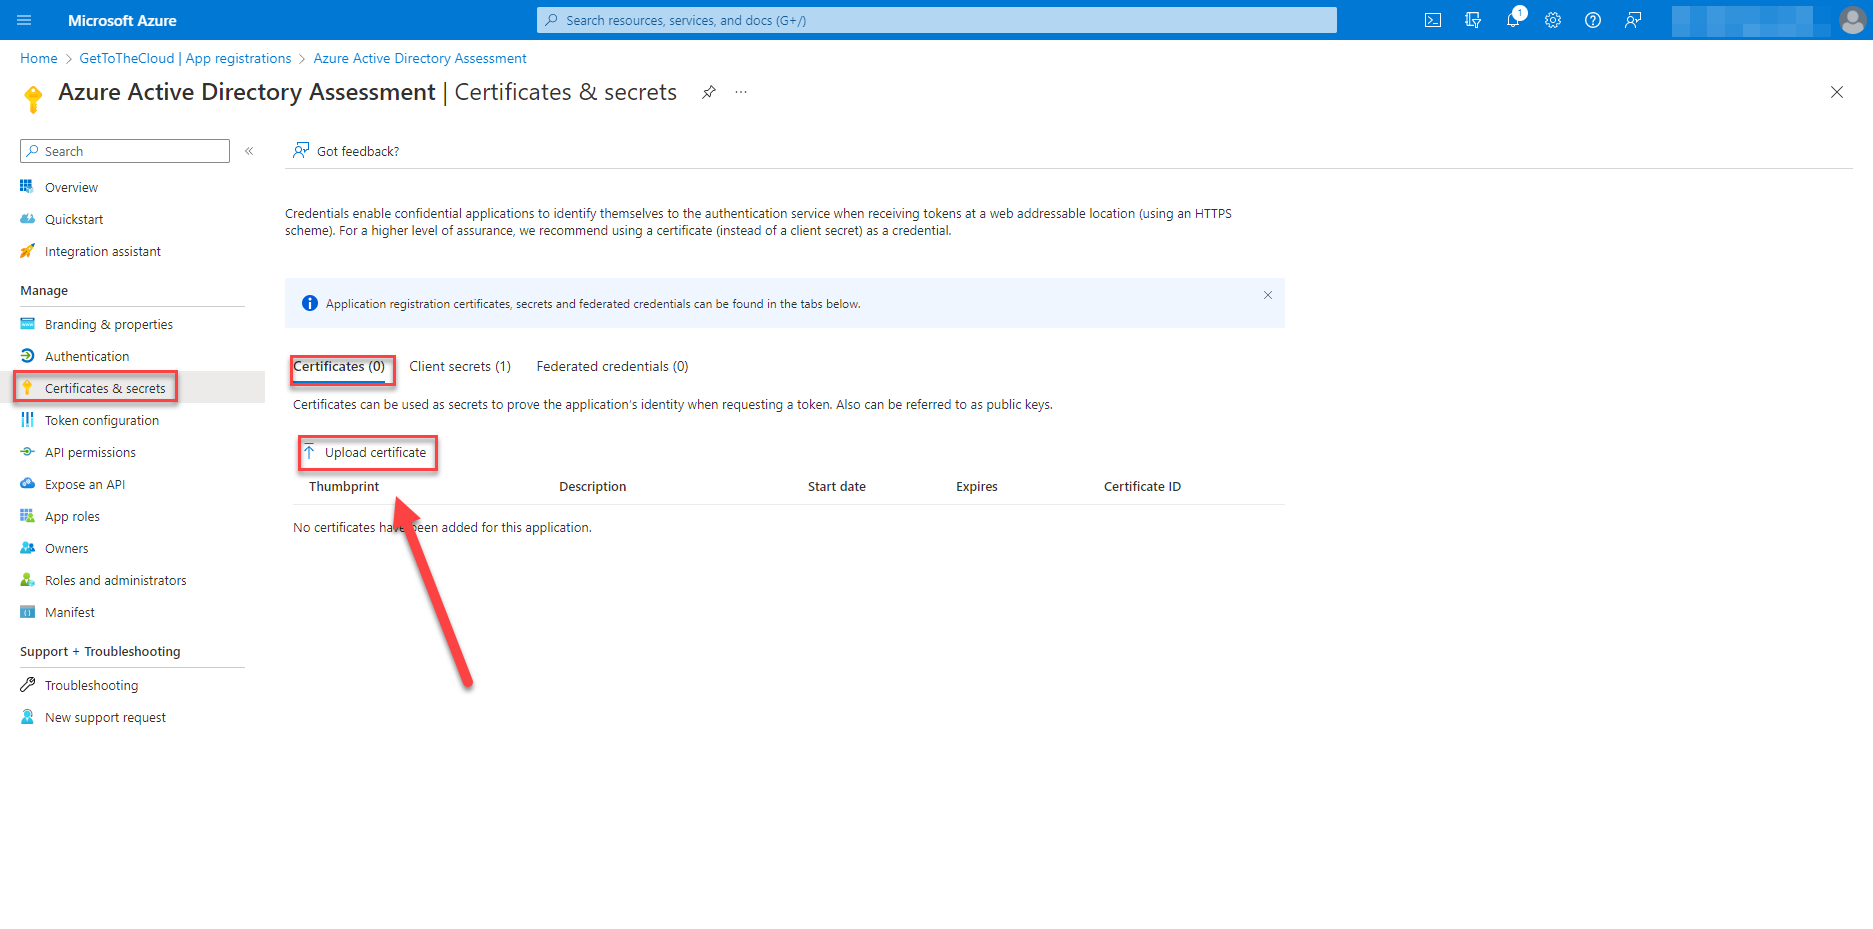Open the notifications bell
This screenshot has width=1873, height=929.
(x=1513, y=20)
